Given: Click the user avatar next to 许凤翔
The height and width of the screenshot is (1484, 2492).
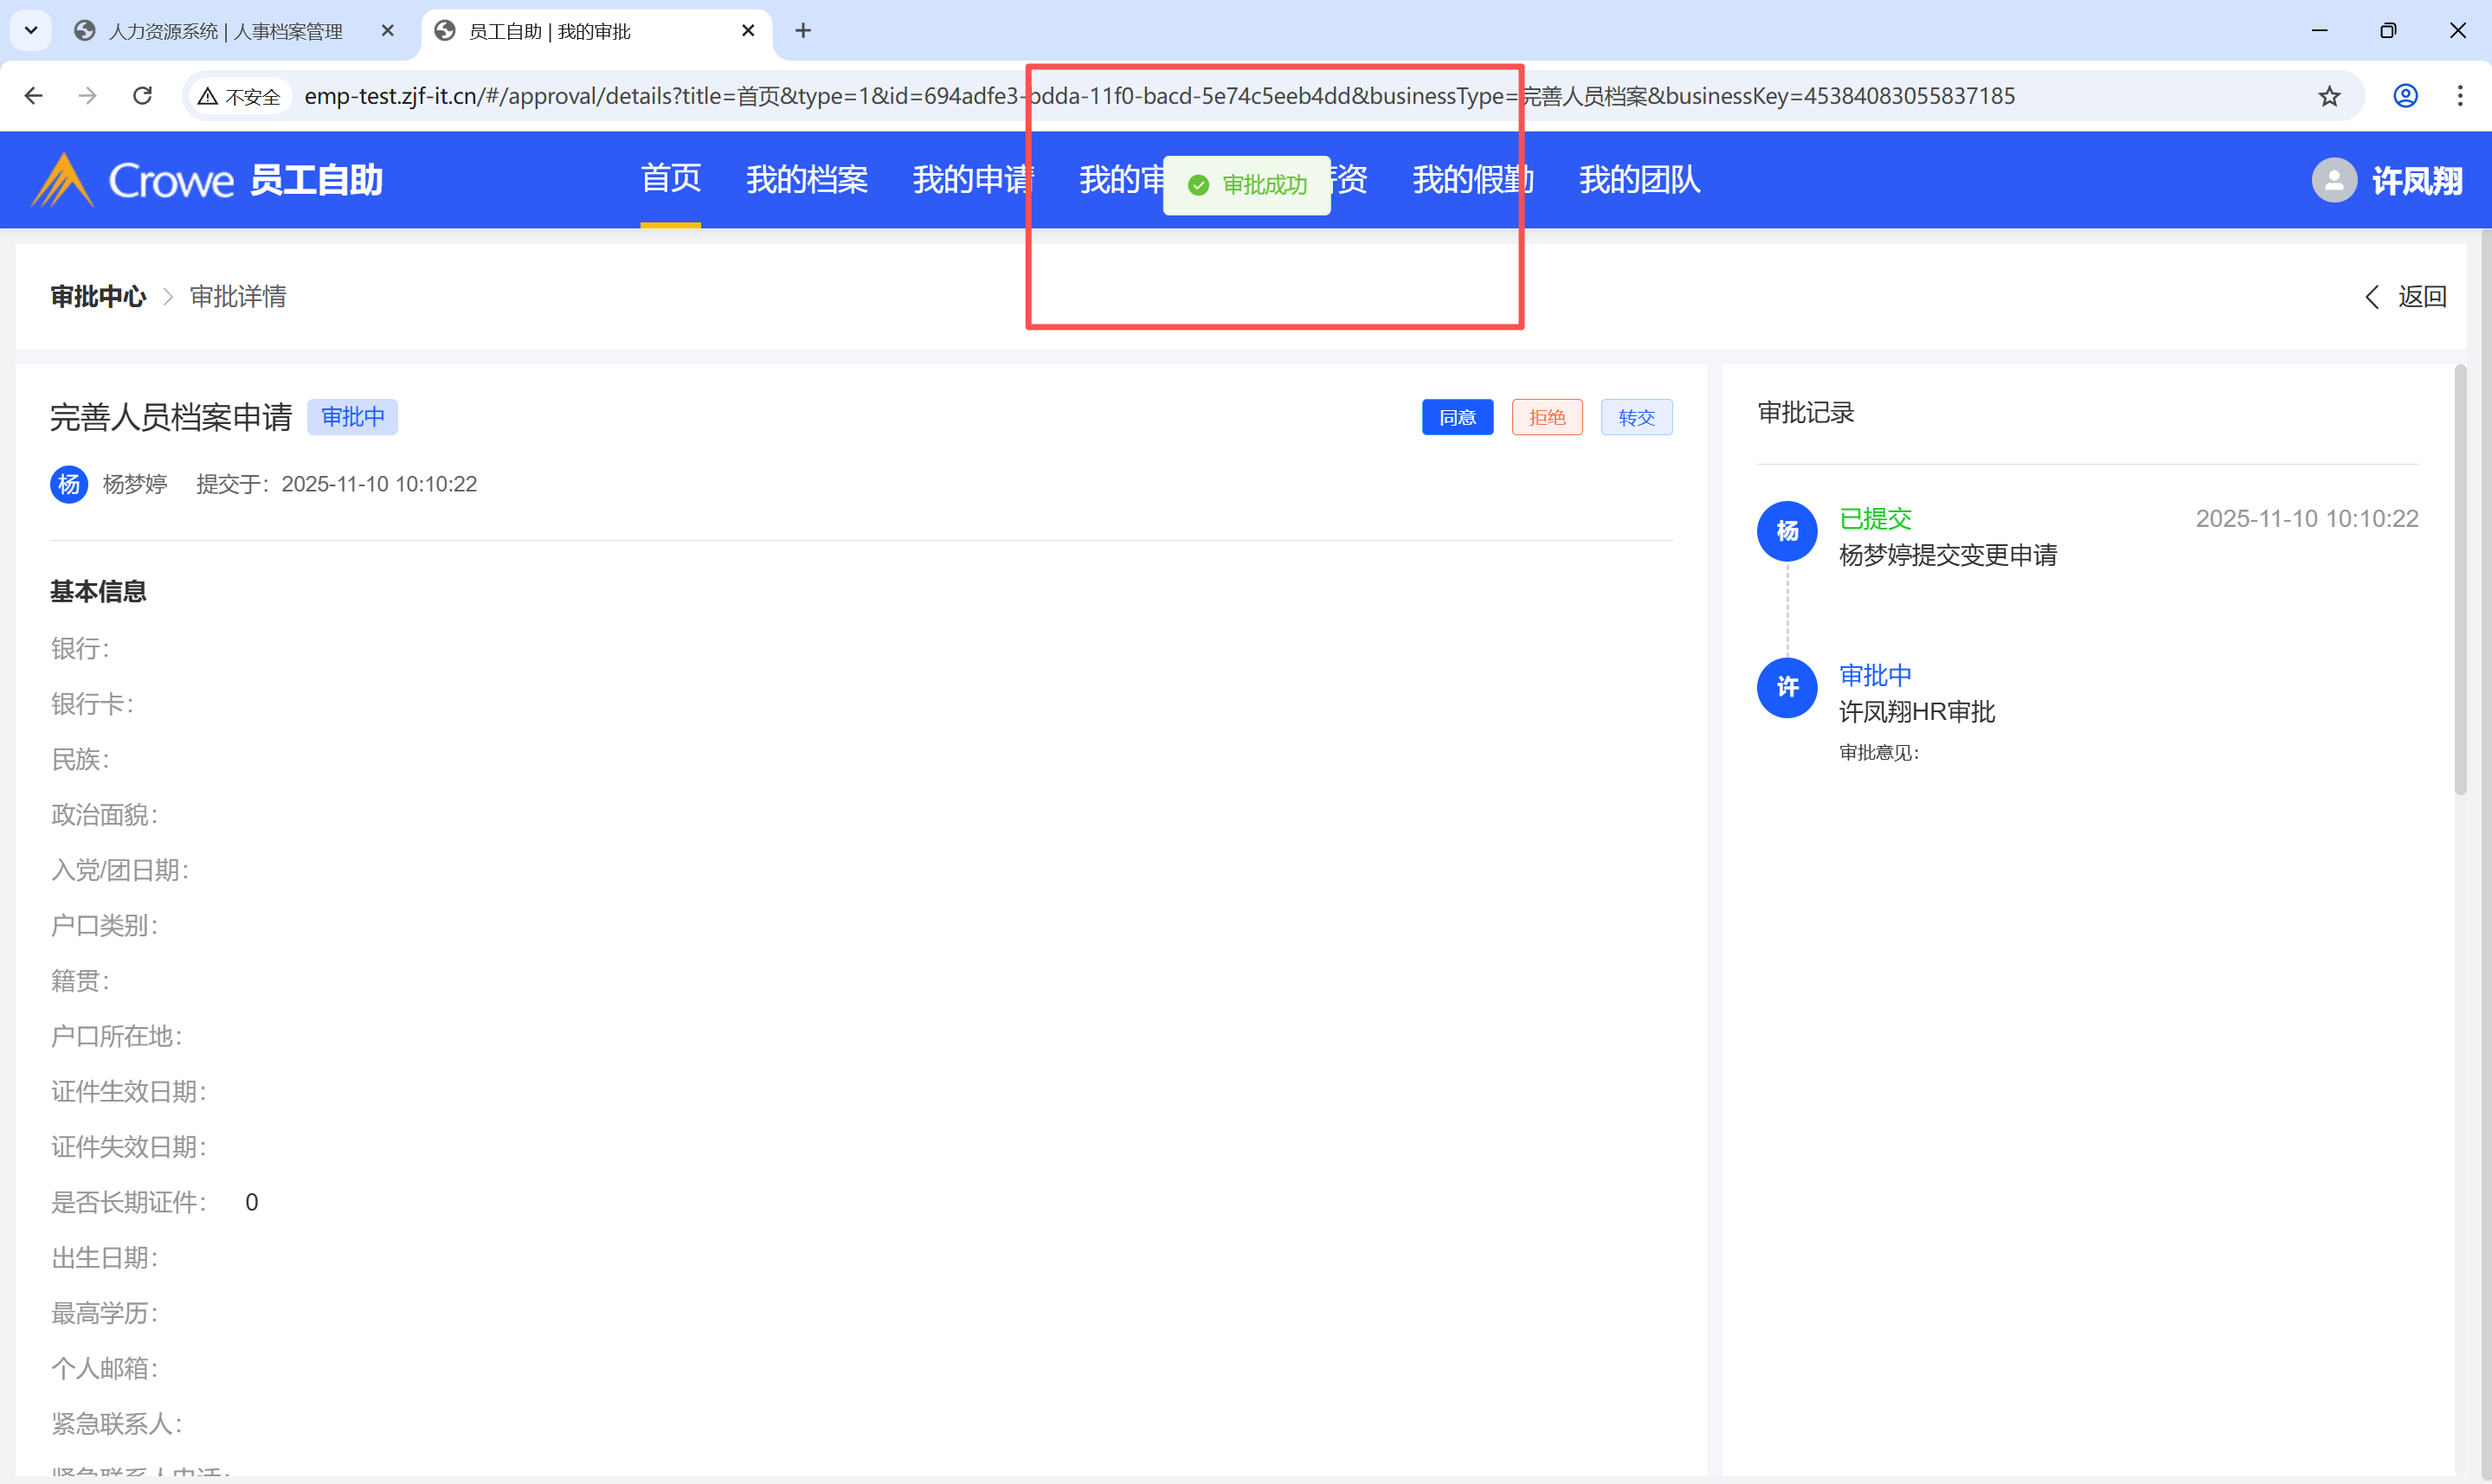Looking at the screenshot, I should coord(2334,181).
